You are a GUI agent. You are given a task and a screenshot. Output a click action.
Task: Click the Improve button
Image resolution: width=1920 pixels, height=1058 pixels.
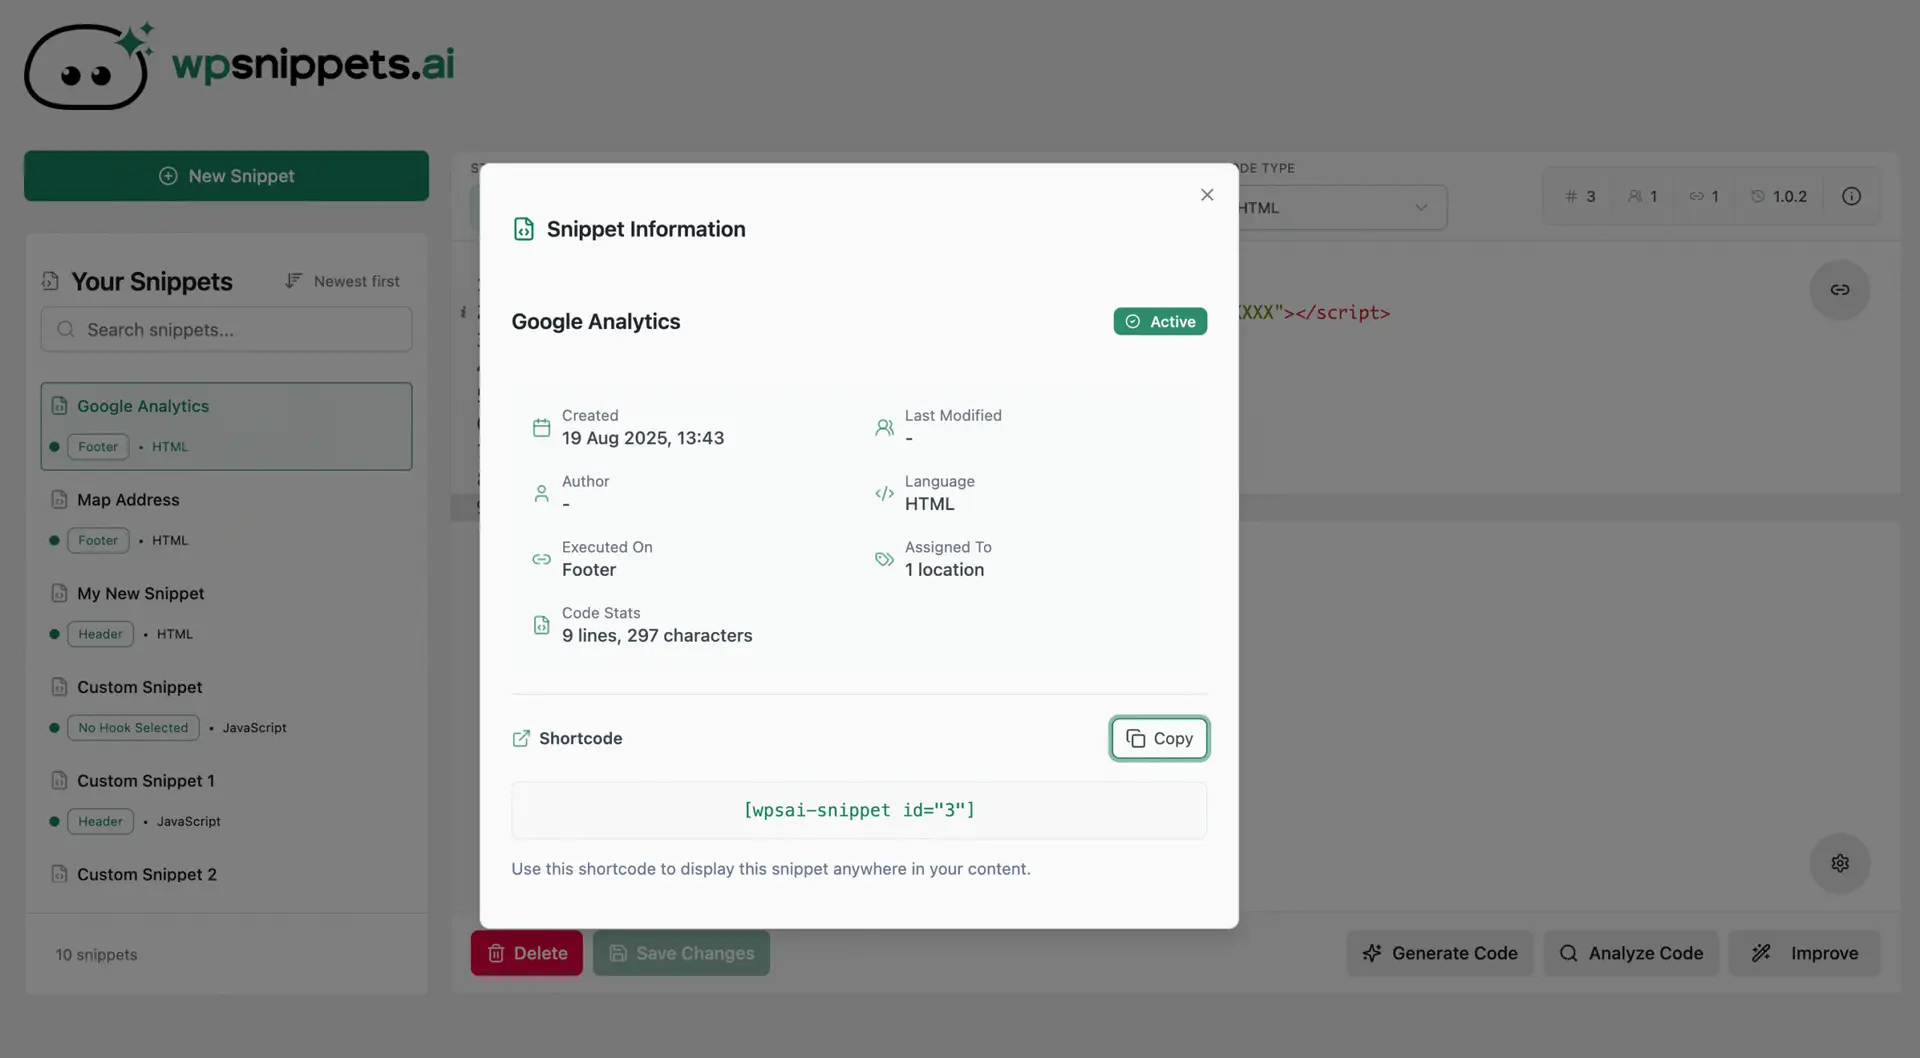point(1804,953)
